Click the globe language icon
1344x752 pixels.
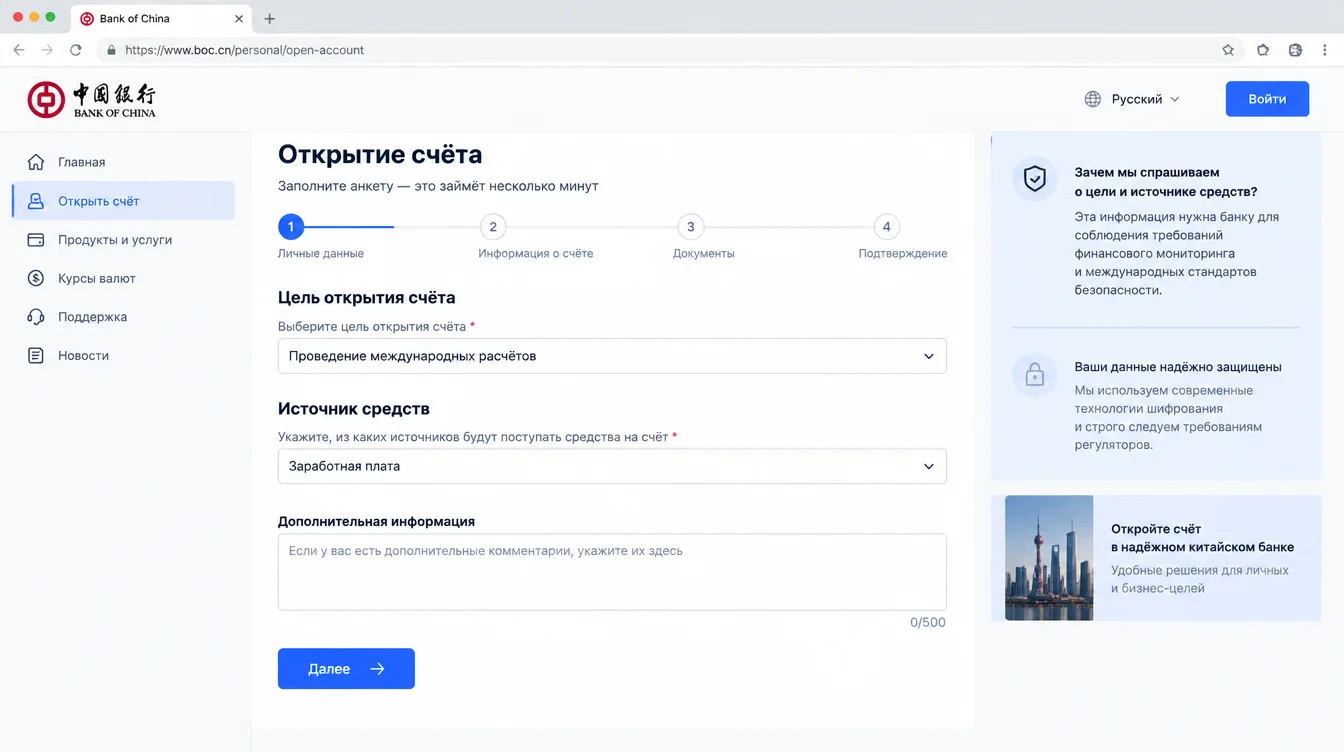click(1093, 99)
